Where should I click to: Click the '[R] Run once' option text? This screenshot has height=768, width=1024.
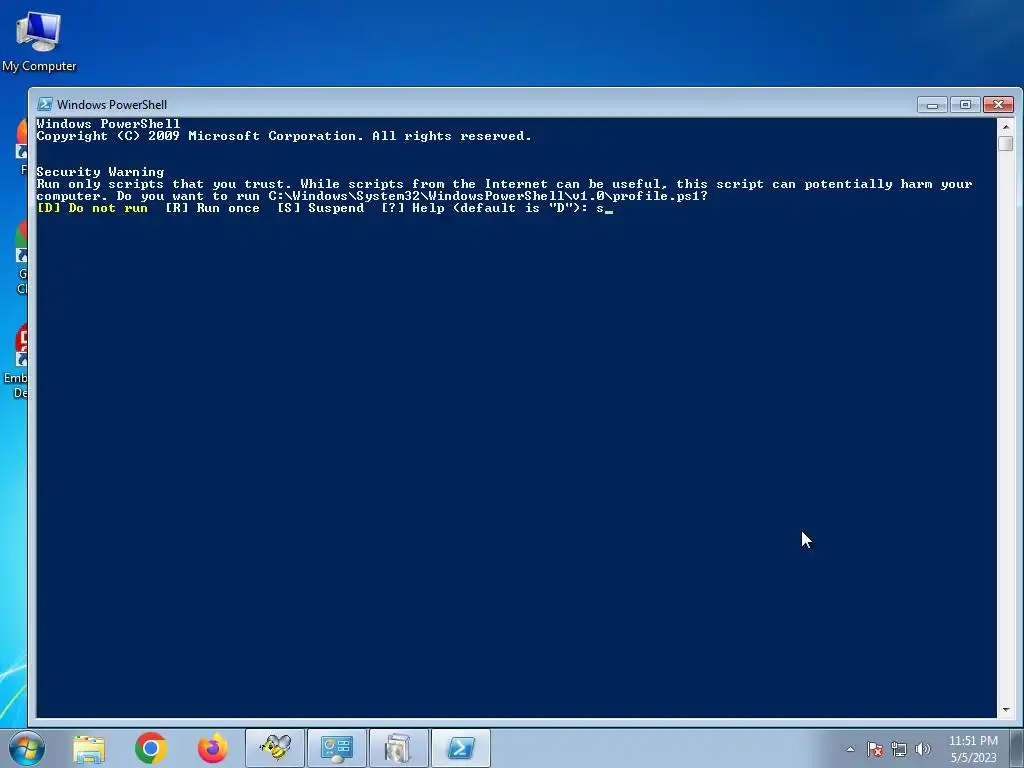point(212,208)
